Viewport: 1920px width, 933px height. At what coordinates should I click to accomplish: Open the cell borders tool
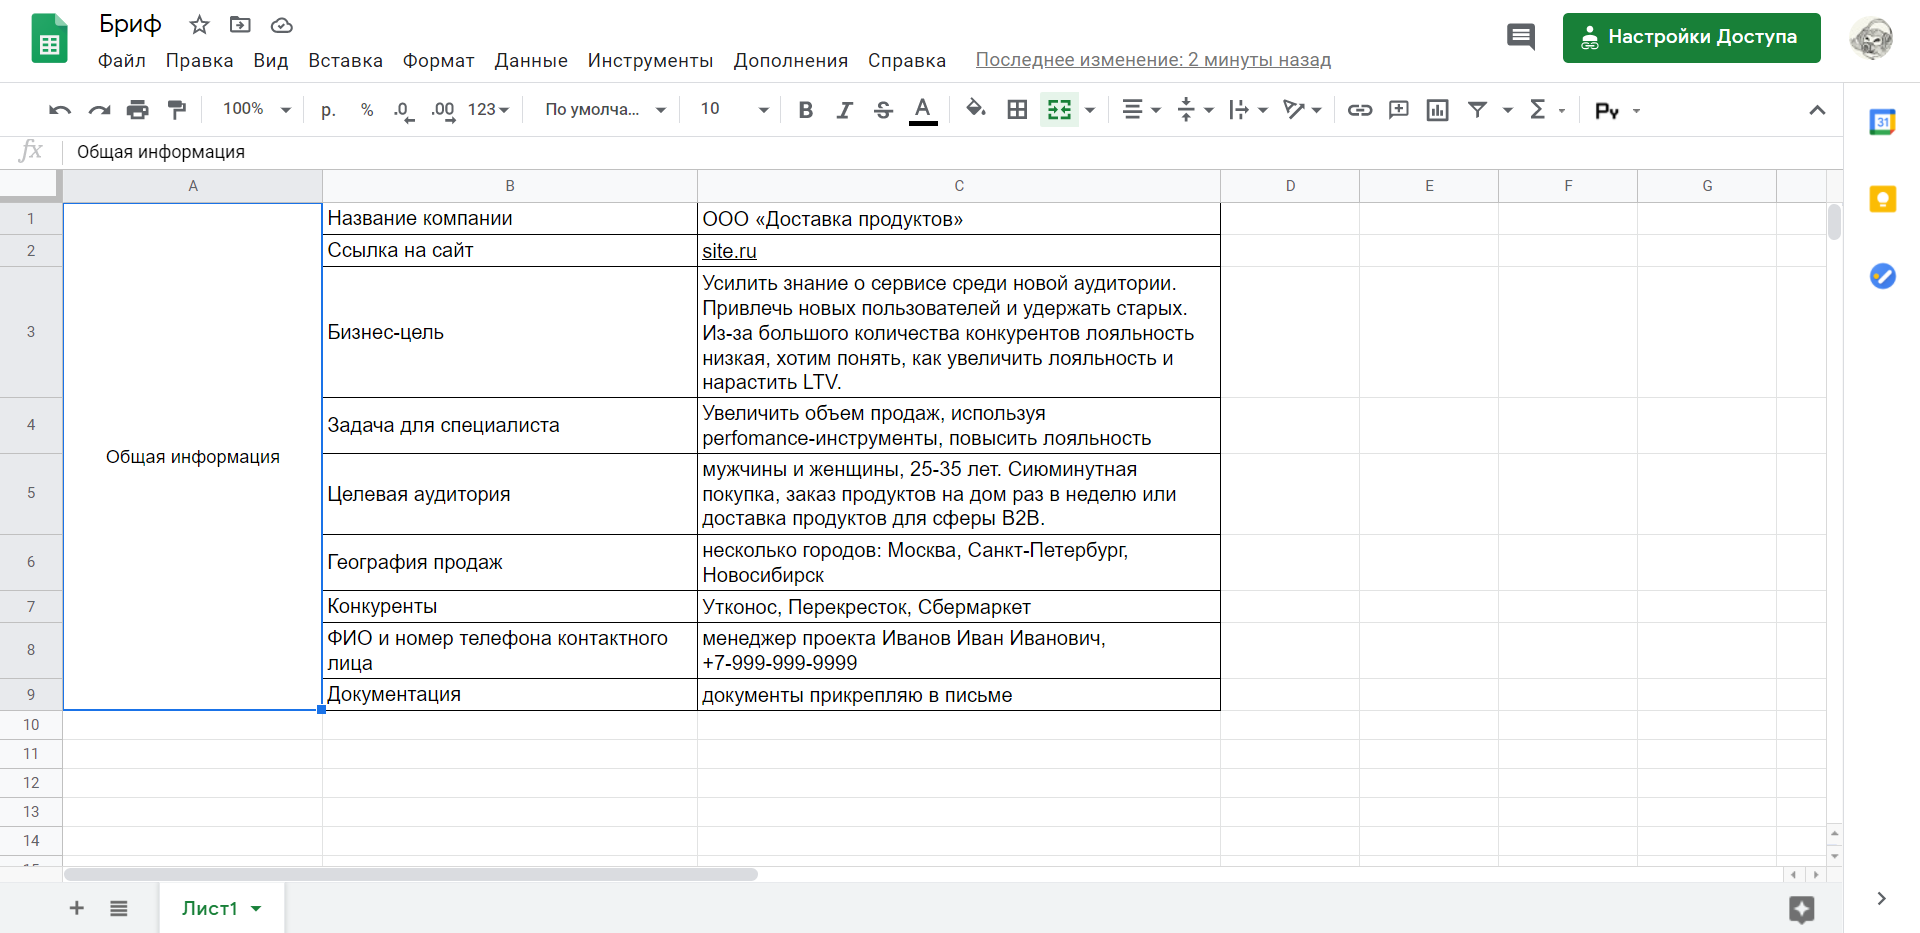point(1017,110)
